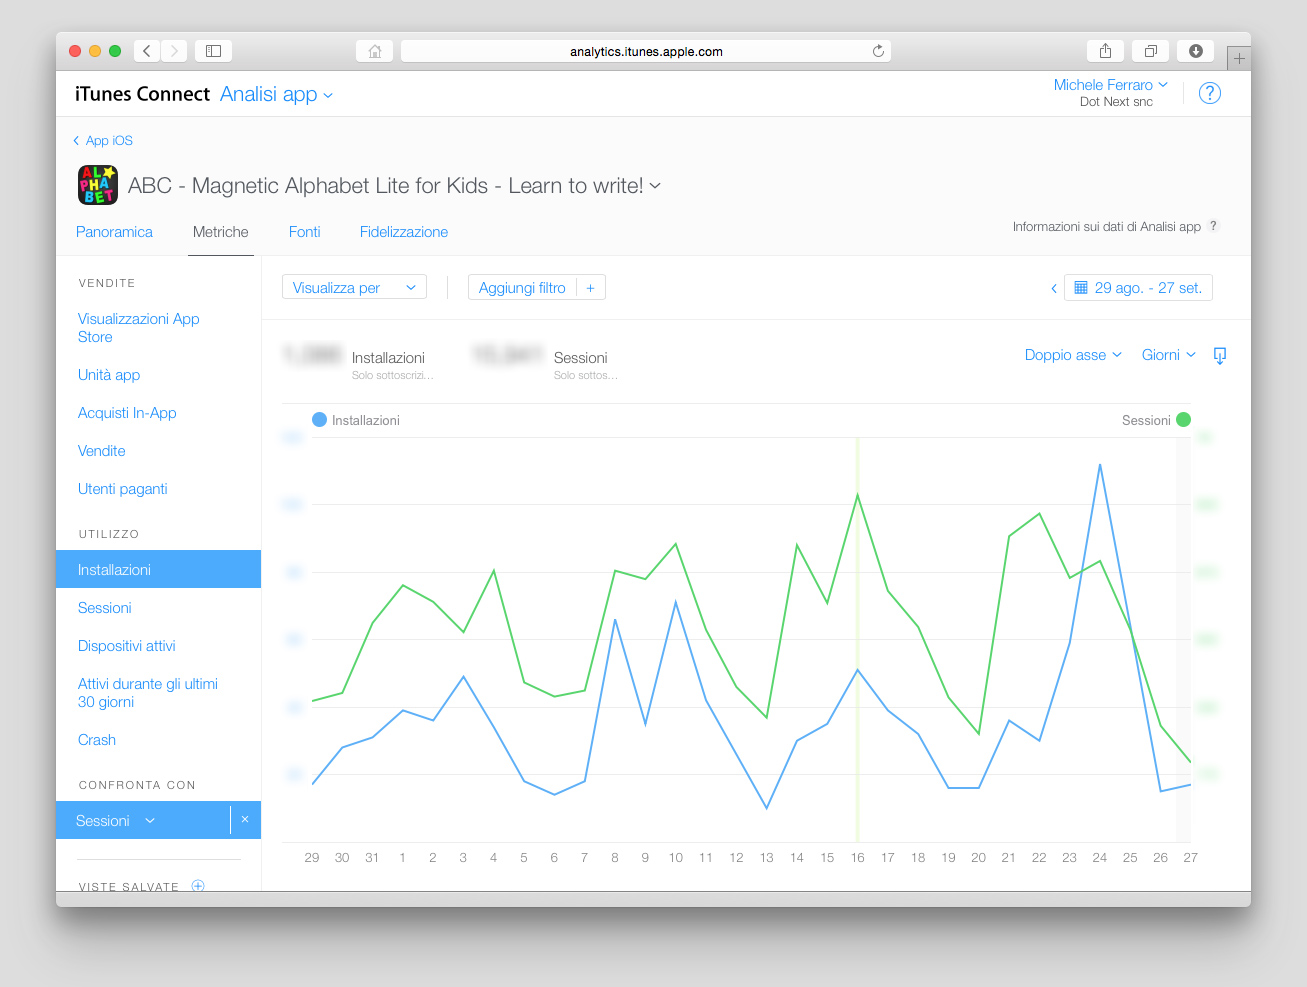Switch to the Panoramica tab
Viewport: 1307px width, 987px height.
pyautogui.click(x=114, y=232)
